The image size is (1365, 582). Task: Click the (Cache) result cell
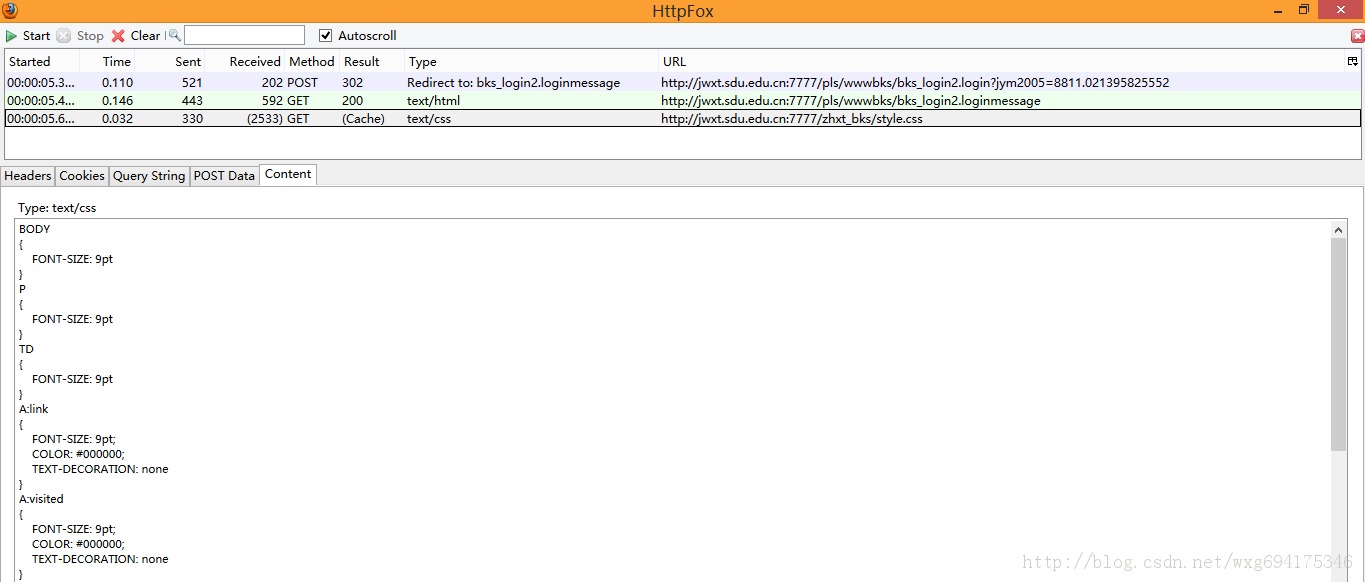click(x=363, y=119)
